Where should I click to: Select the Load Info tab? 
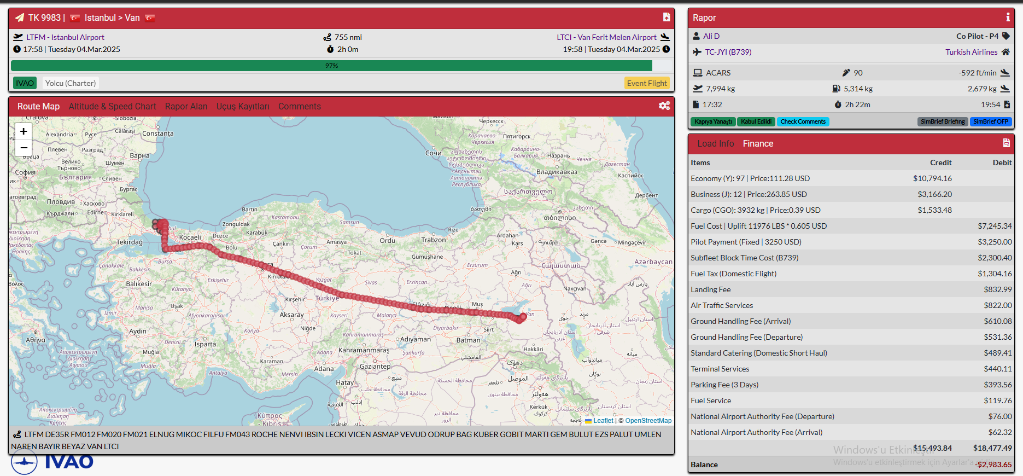click(x=715, y=143)
